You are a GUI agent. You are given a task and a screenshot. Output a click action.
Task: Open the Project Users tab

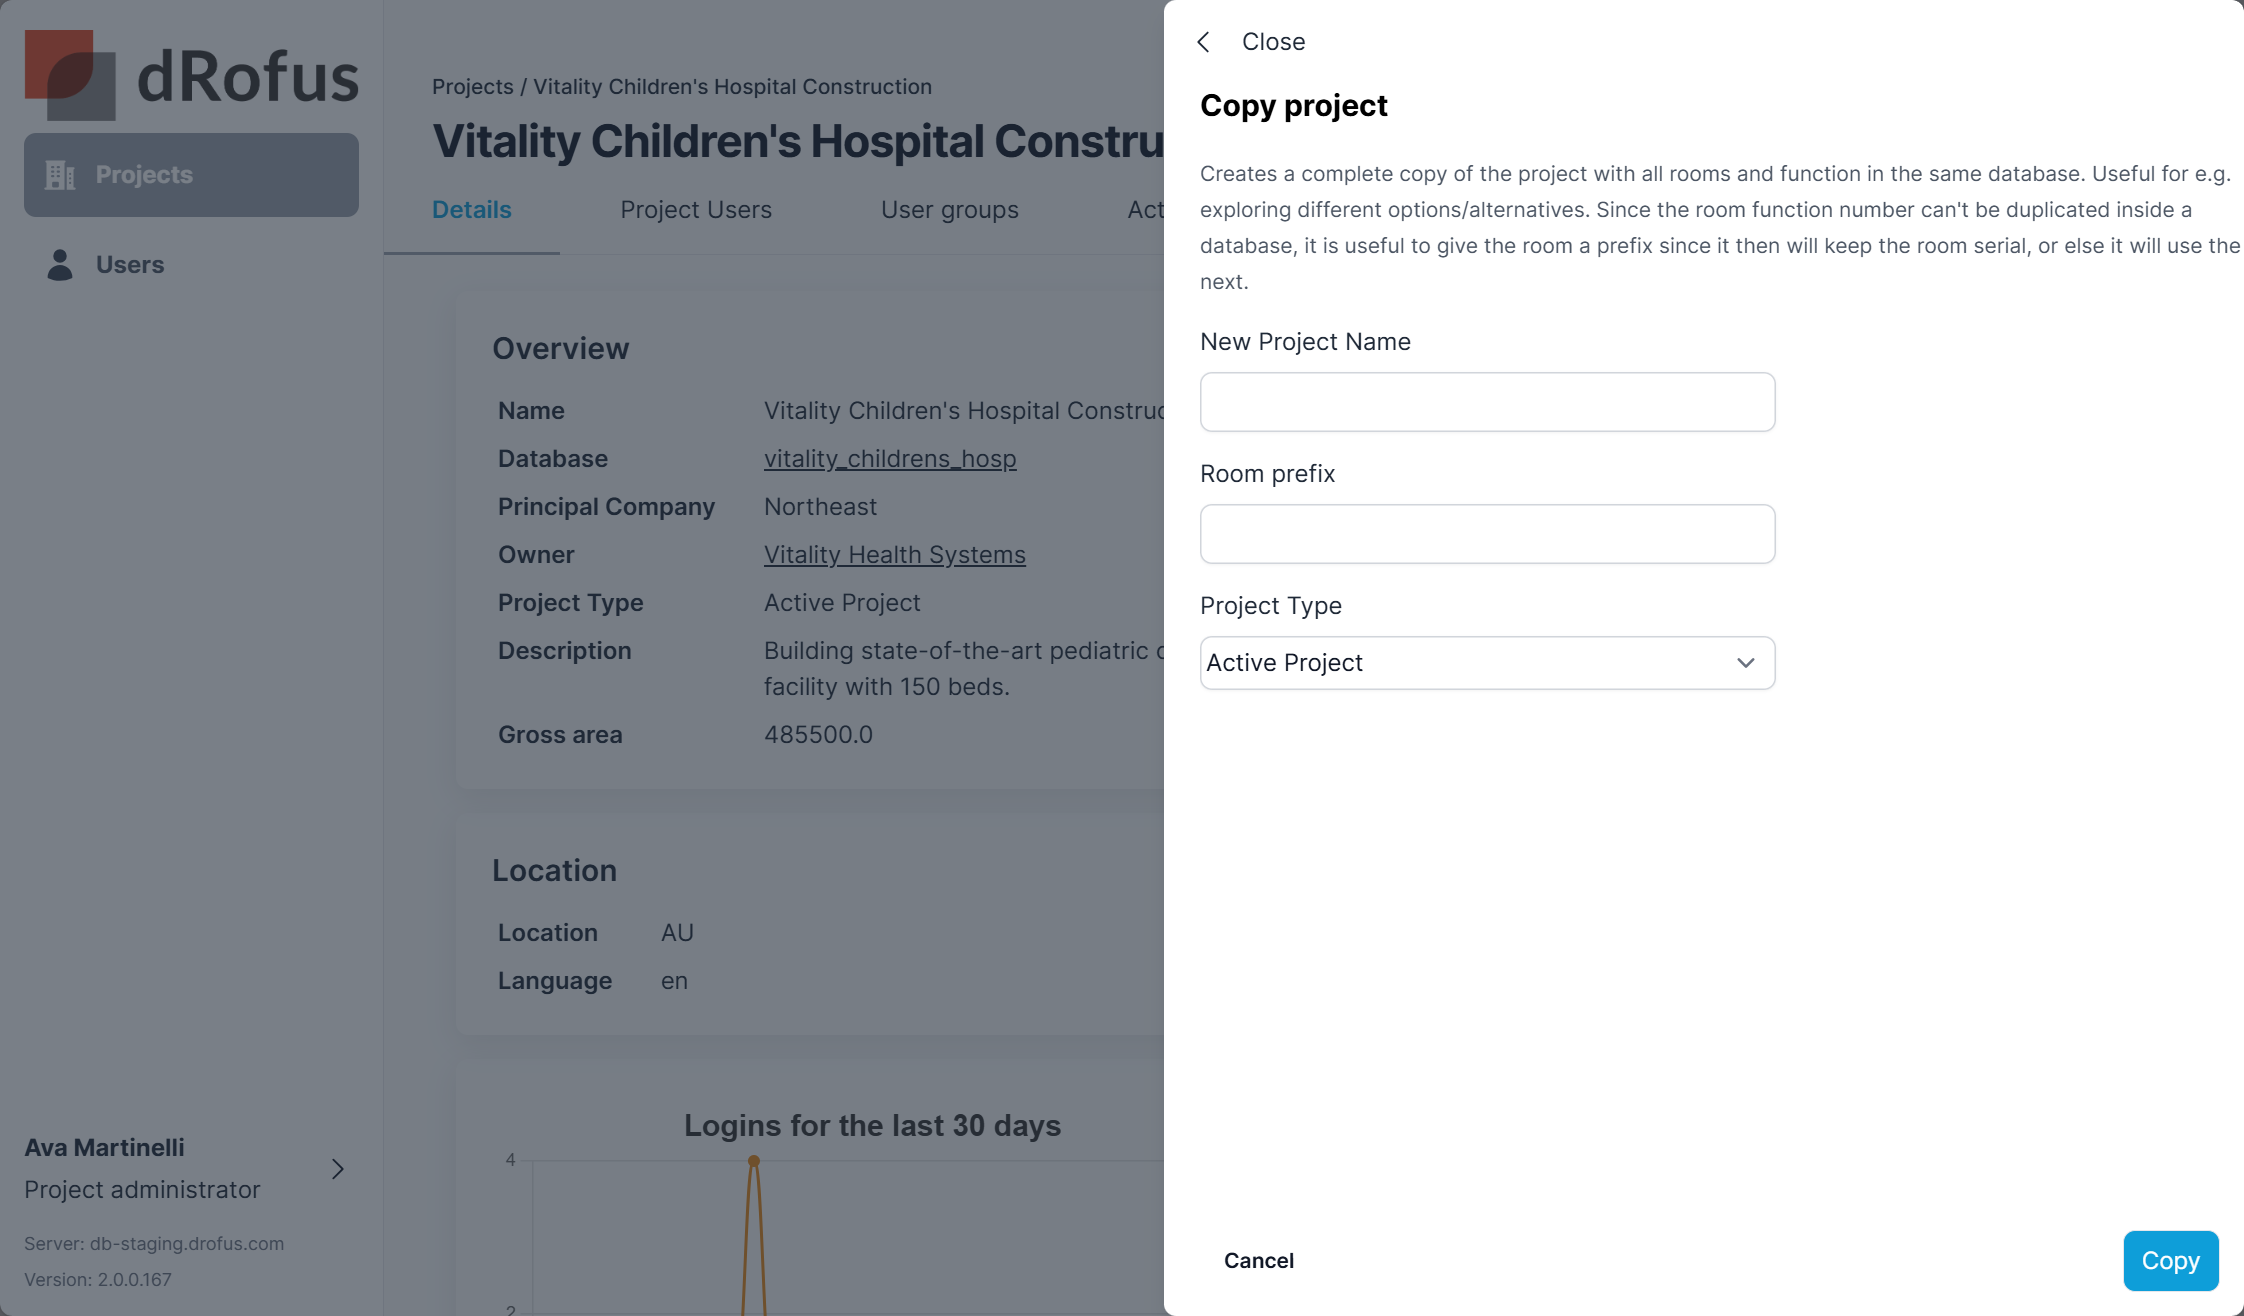[x=696, y=210]
